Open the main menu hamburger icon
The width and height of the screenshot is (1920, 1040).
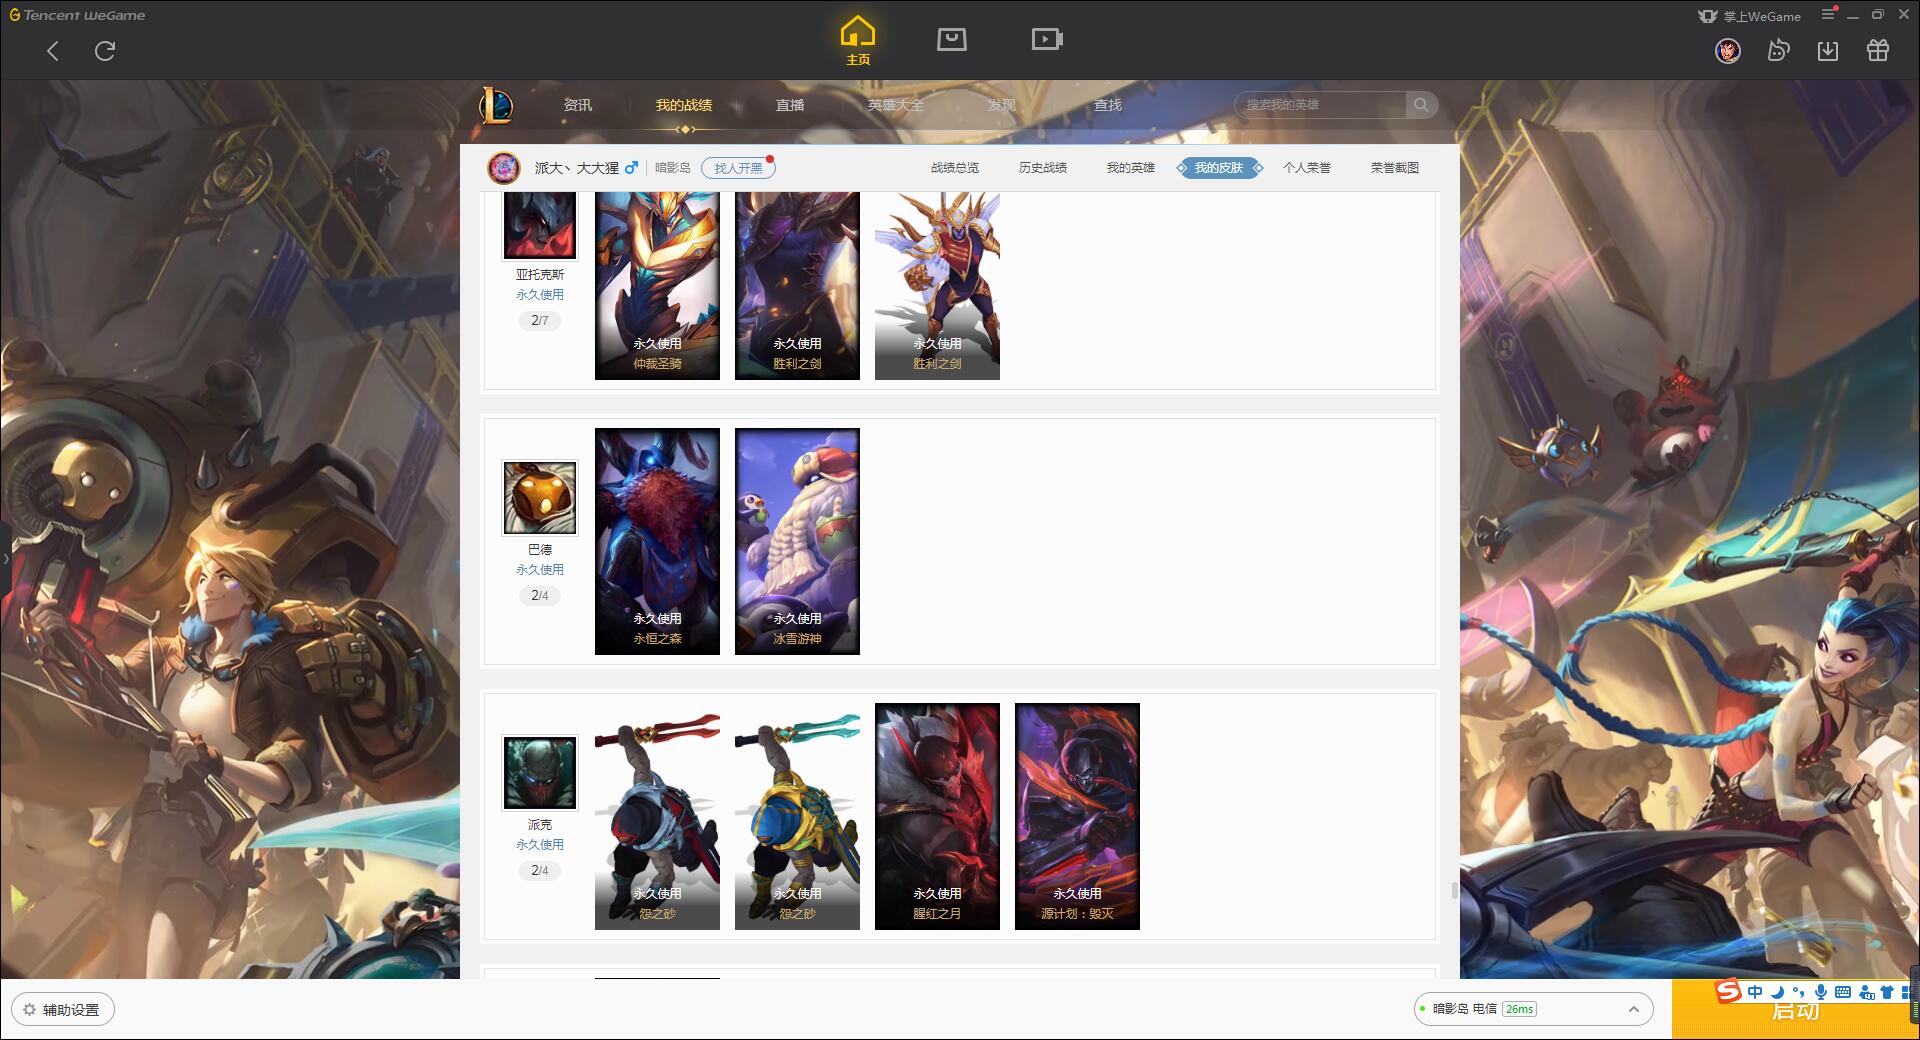click(1828, 15)
